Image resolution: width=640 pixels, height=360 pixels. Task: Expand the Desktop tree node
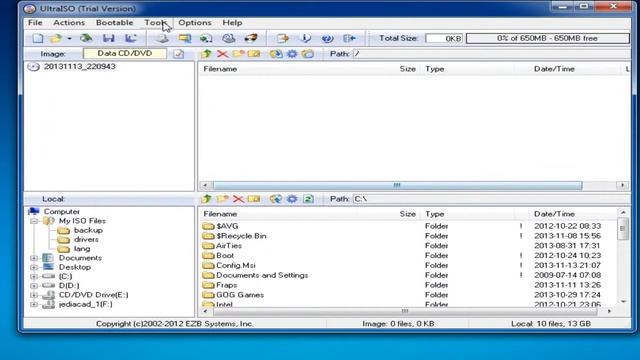coord(34,267)
